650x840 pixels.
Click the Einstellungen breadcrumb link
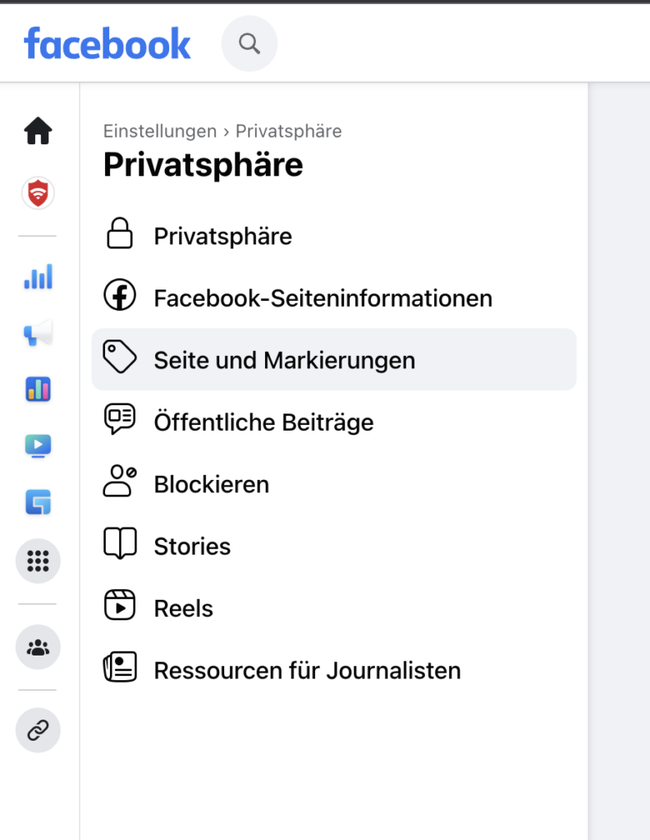coord(160,131)
